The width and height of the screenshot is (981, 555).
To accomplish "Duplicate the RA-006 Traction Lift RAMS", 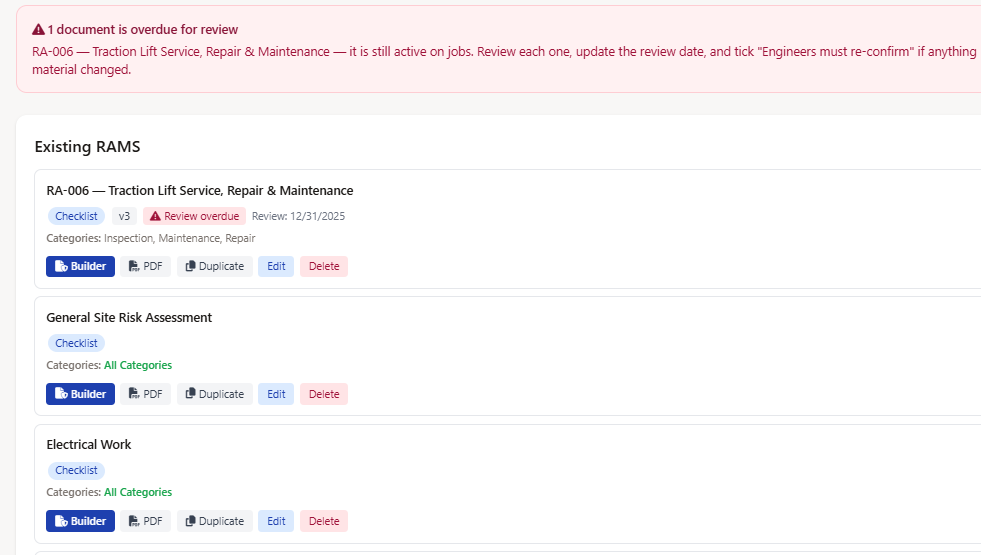I will tap(215, 267).
